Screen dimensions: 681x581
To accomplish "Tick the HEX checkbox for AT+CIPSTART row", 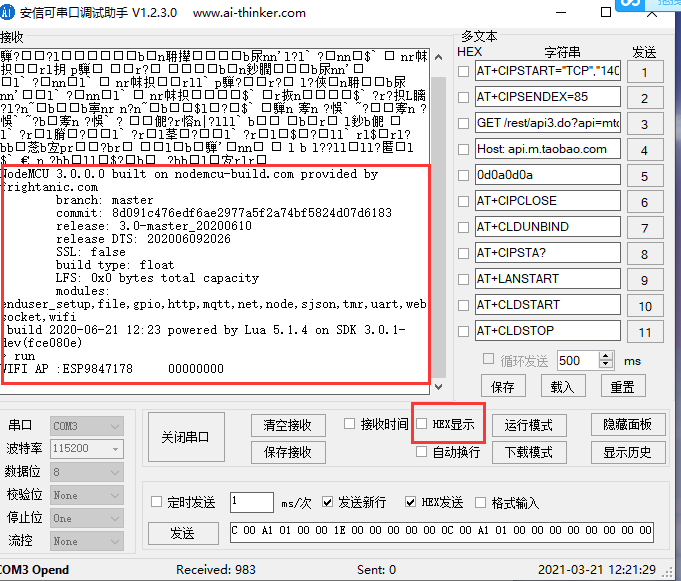I will [463, 71].
